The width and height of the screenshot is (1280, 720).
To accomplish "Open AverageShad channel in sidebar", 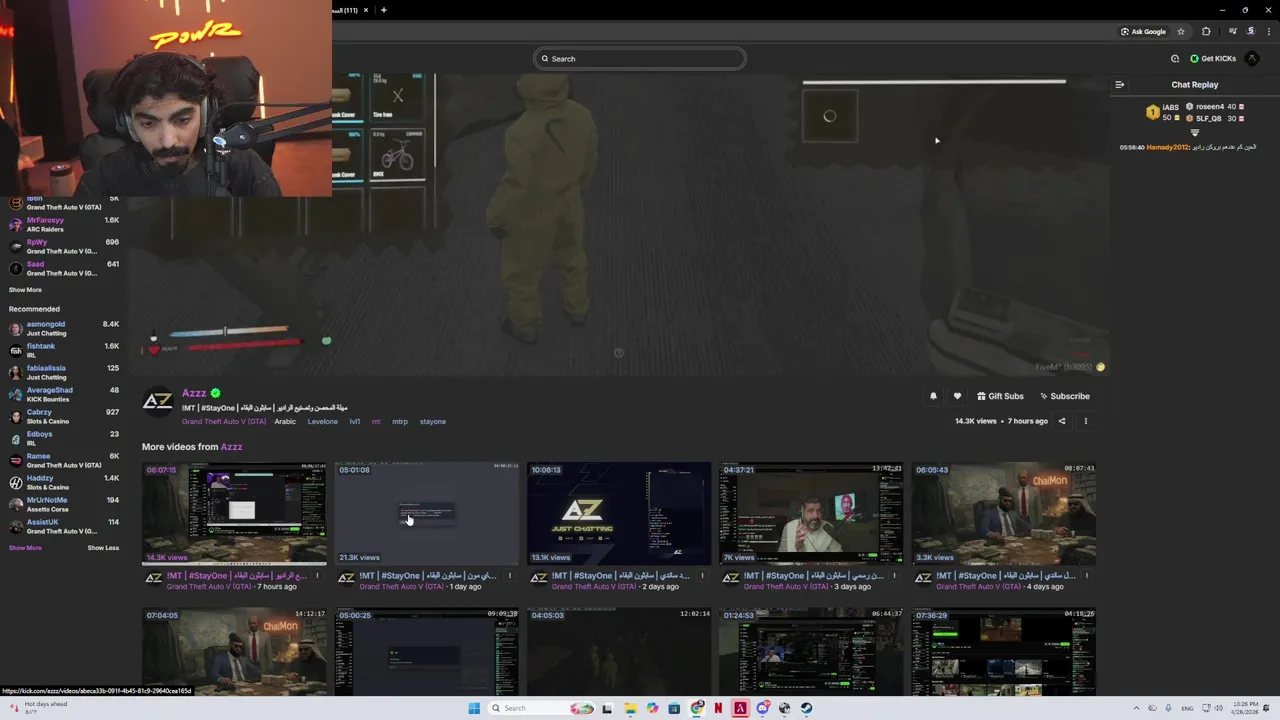I will pyautogui.click(x=63, y=394).
